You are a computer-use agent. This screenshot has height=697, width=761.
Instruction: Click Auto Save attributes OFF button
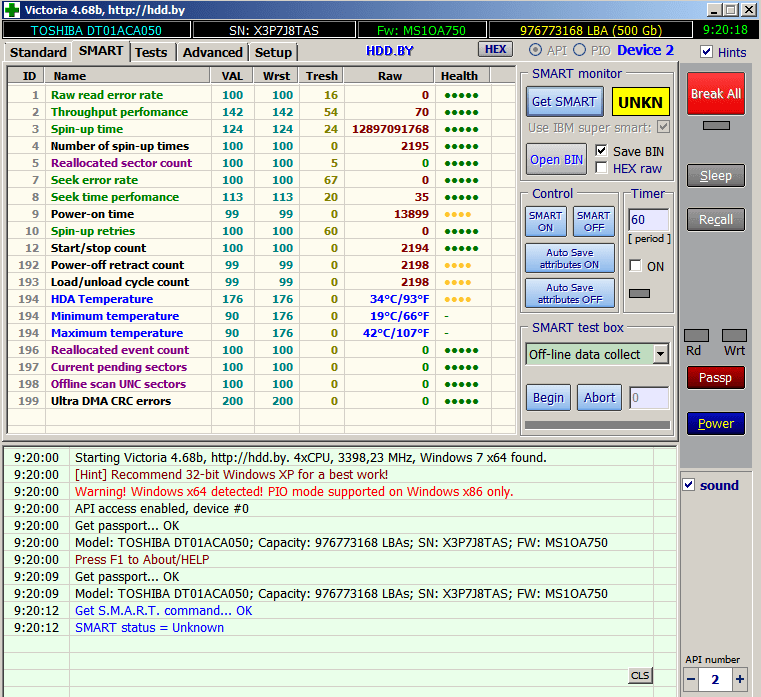pos(570,293)
